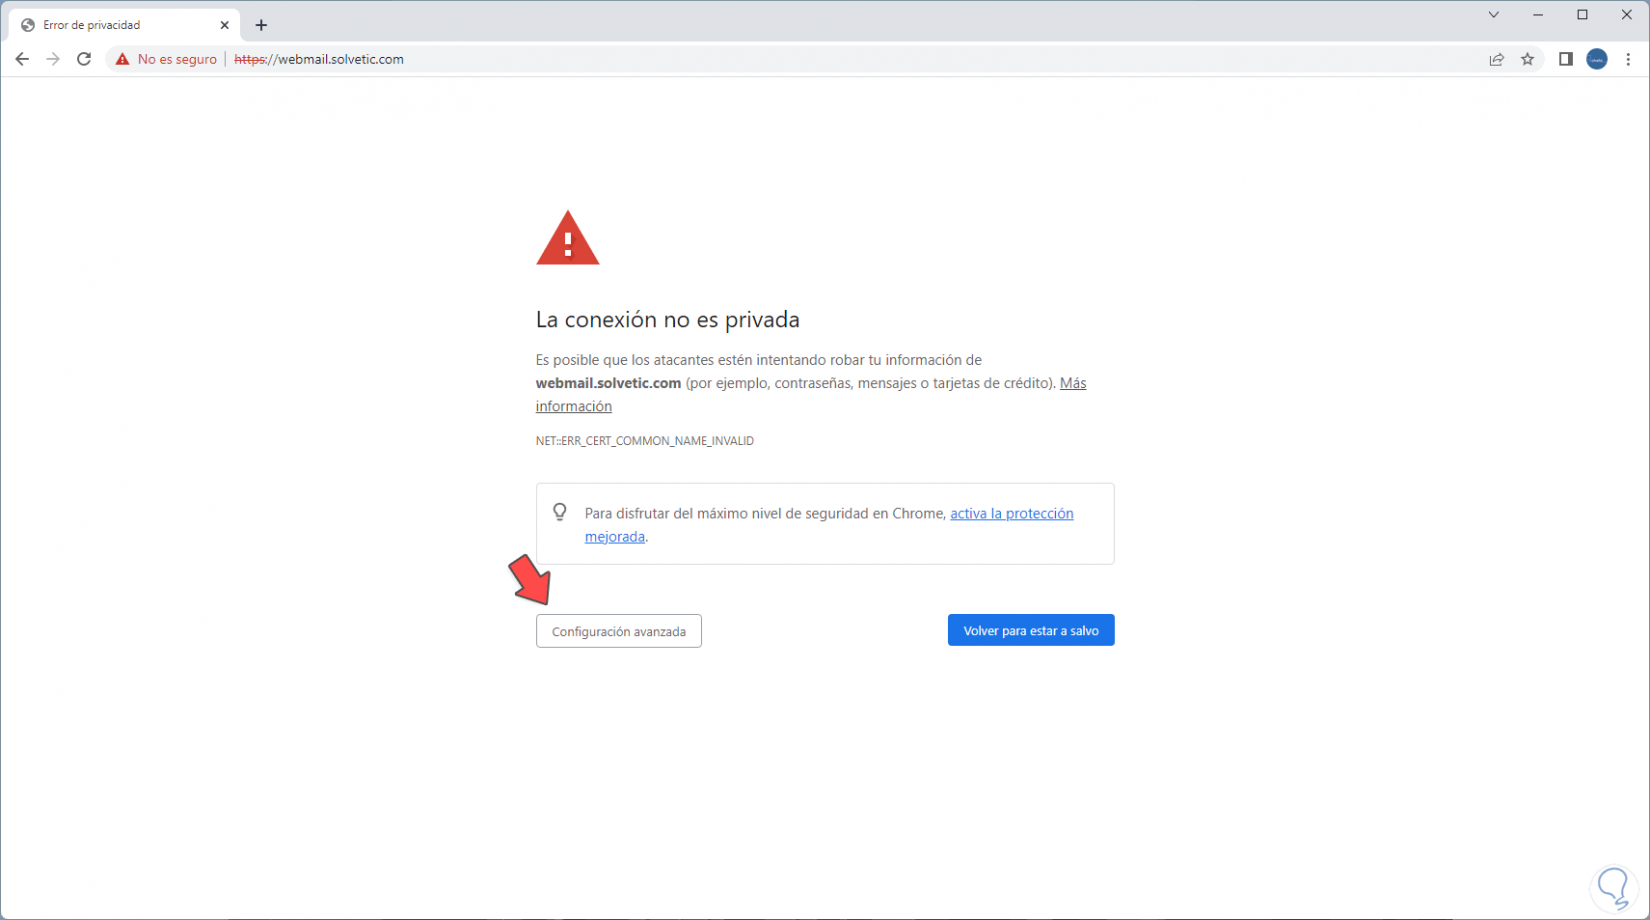Reload the current page

[x=84, y=59]
